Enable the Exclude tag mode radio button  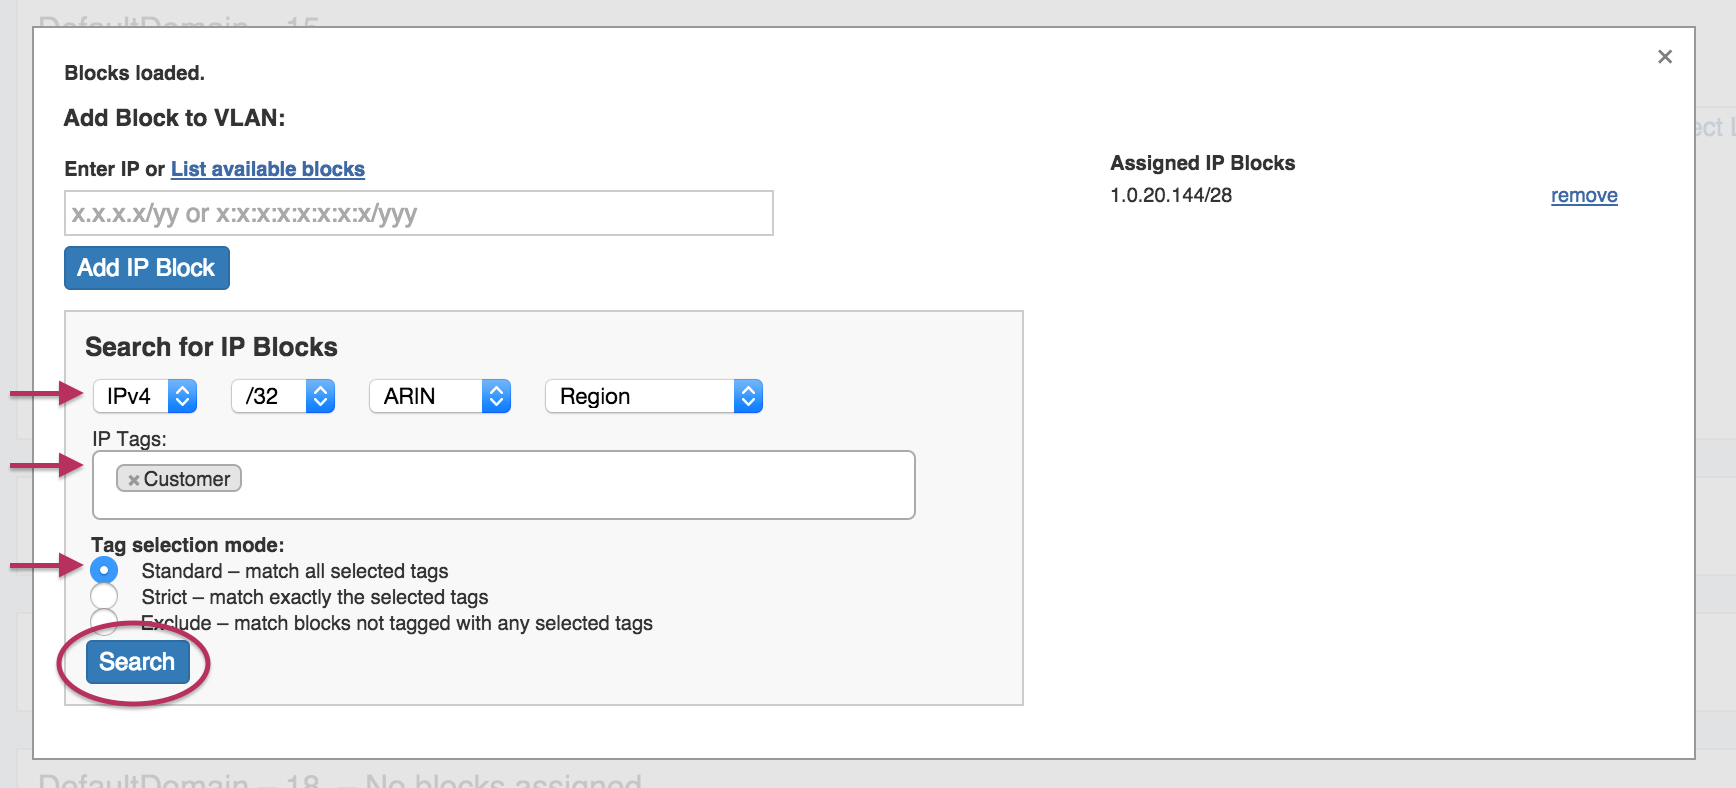104,622
